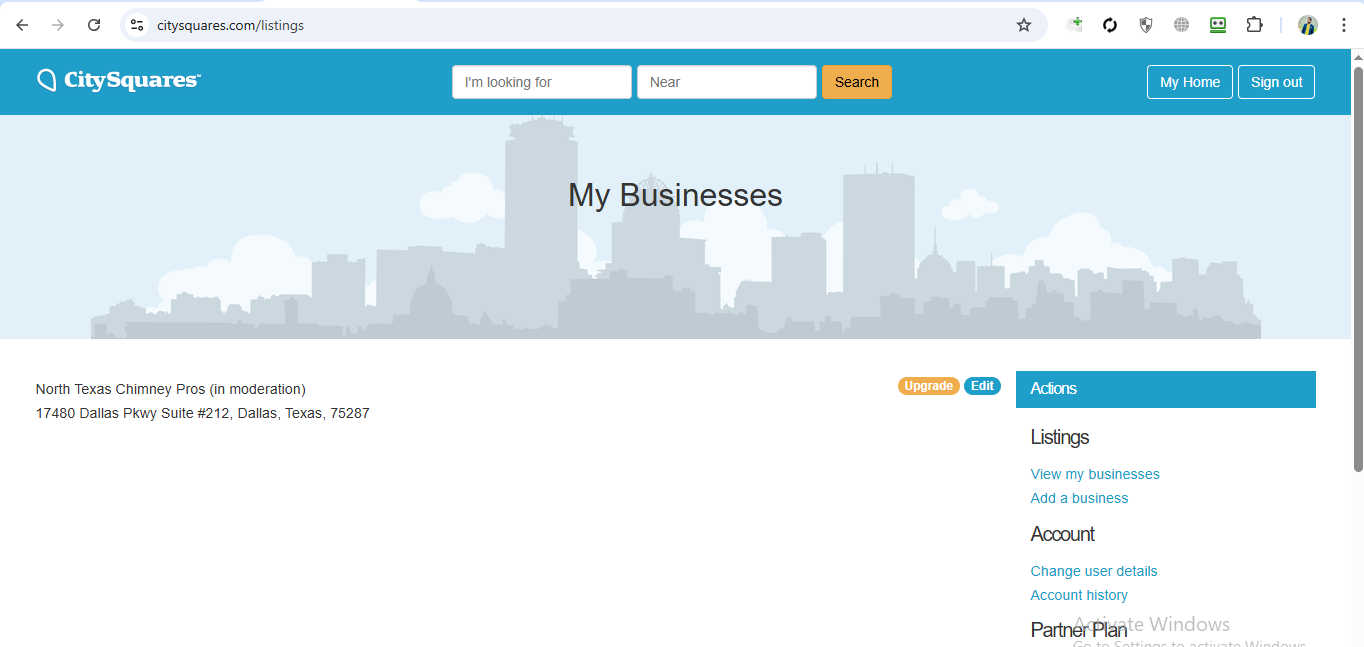
Task: Click the green robot-face extension icon
Action: pos(1218,25)
